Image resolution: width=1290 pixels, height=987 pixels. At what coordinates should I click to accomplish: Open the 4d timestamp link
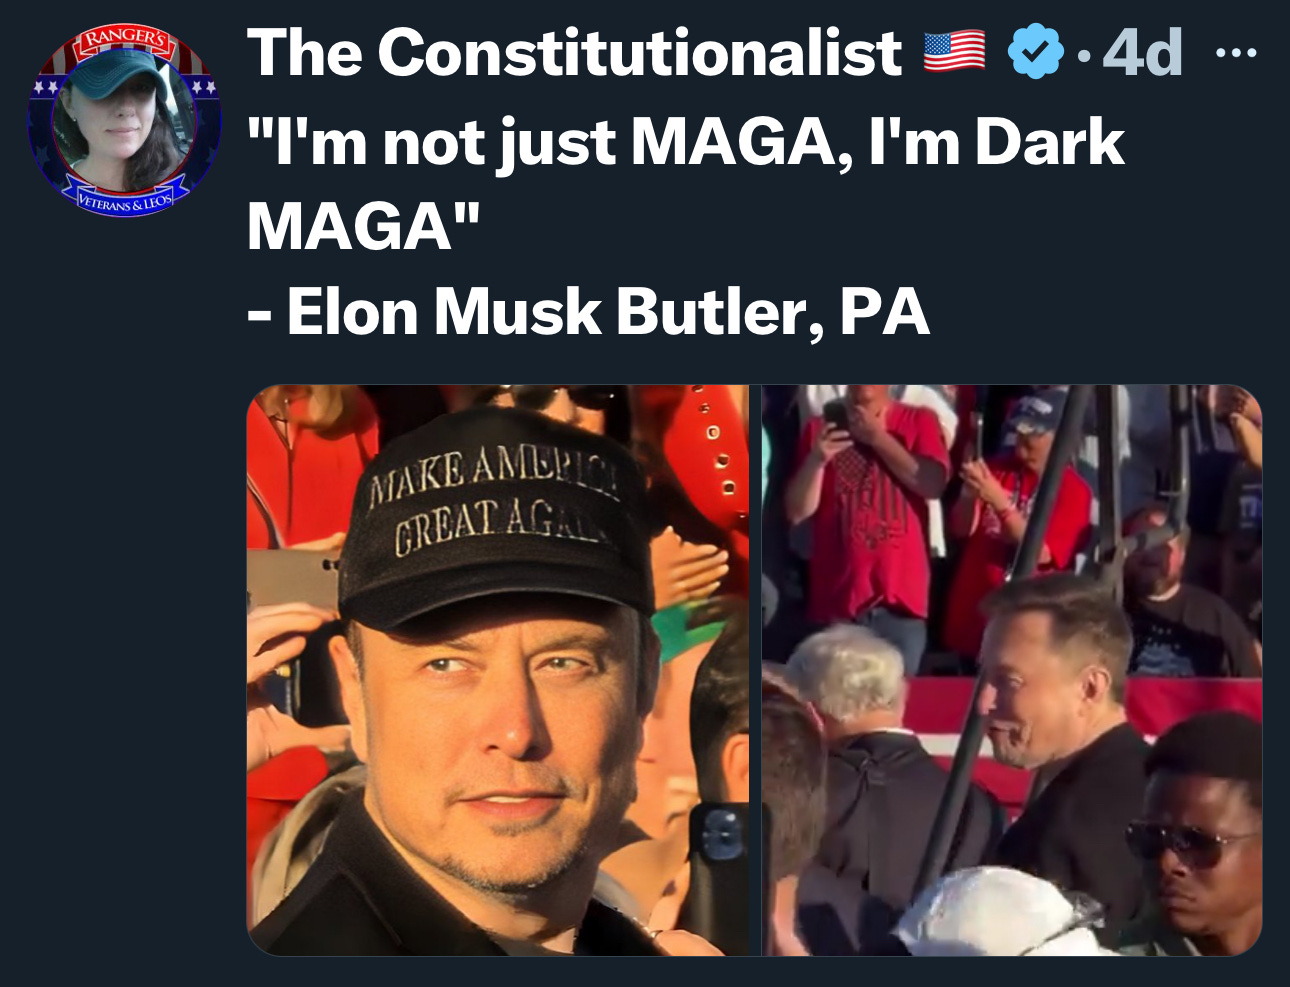pyautogui.click(x=1143, y=52)
